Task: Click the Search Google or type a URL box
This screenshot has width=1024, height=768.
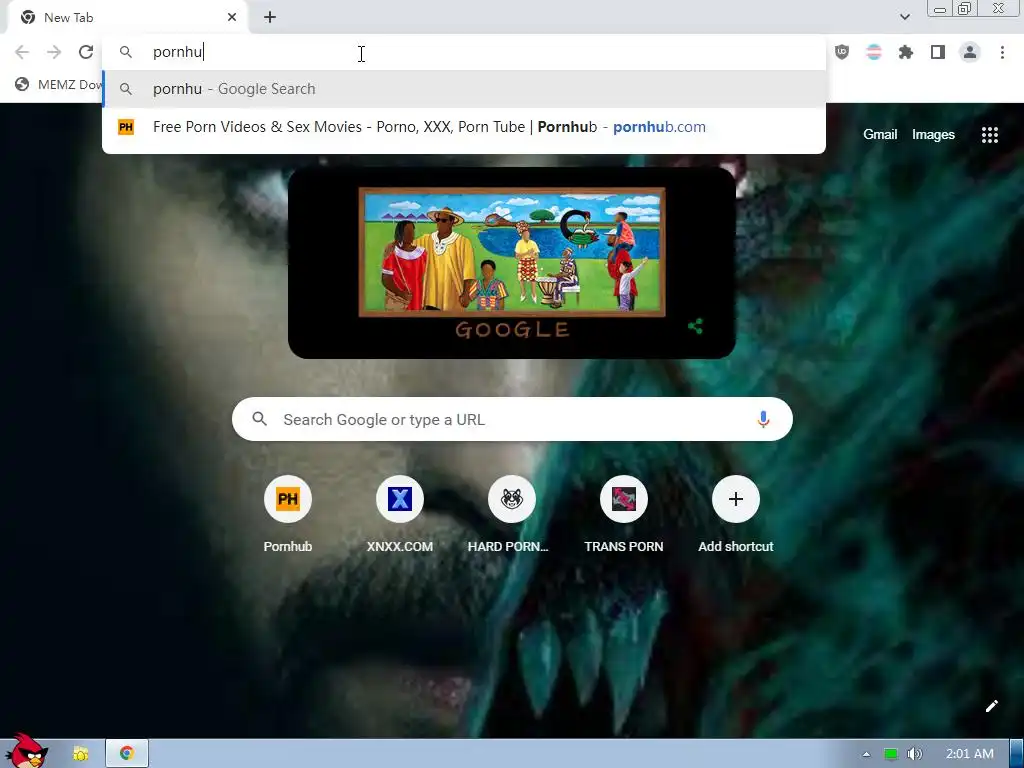Action: (x=512, y=419)
